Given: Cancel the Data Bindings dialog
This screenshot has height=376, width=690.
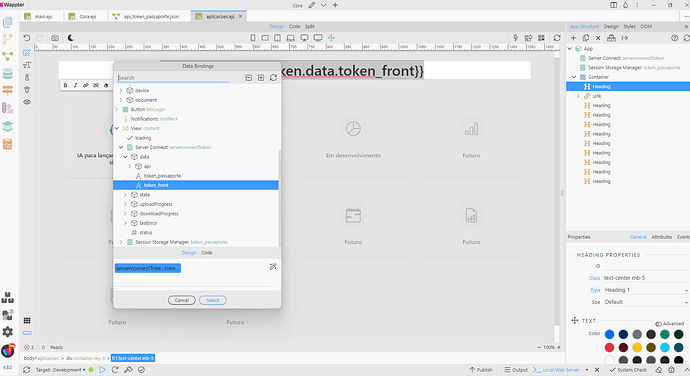Looking at the screenshot, I should (182, 300).
